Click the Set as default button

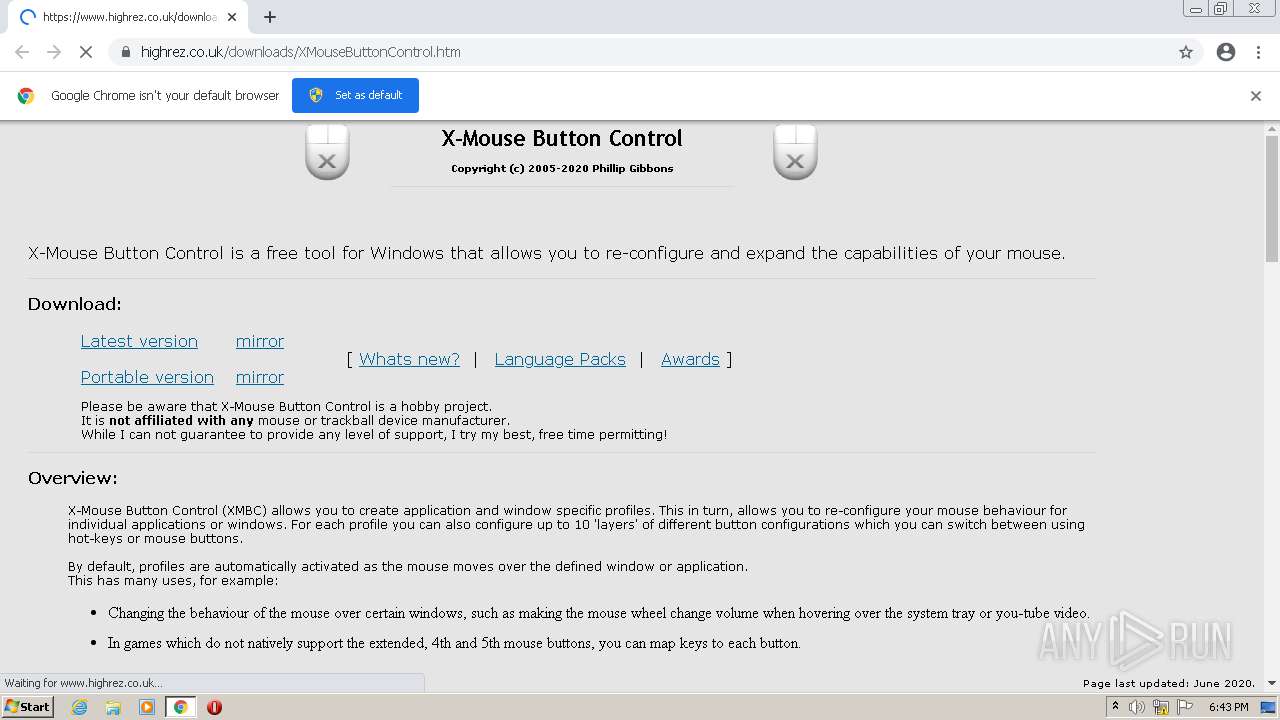coord(355,95)
